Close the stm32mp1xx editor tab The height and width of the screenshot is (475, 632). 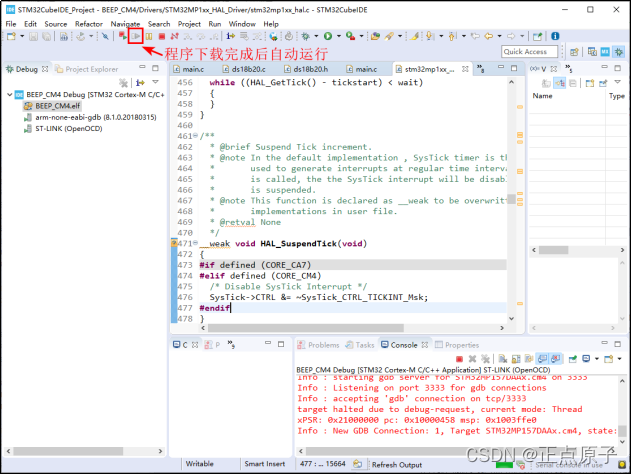(465, 69)
